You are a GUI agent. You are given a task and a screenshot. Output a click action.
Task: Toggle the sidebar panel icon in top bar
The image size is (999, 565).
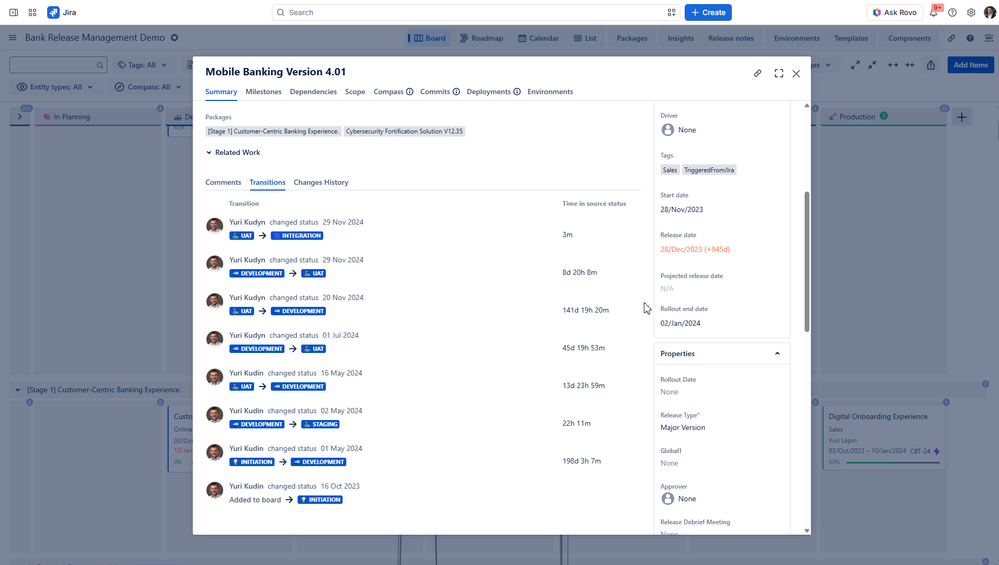(x=13, y=12)
